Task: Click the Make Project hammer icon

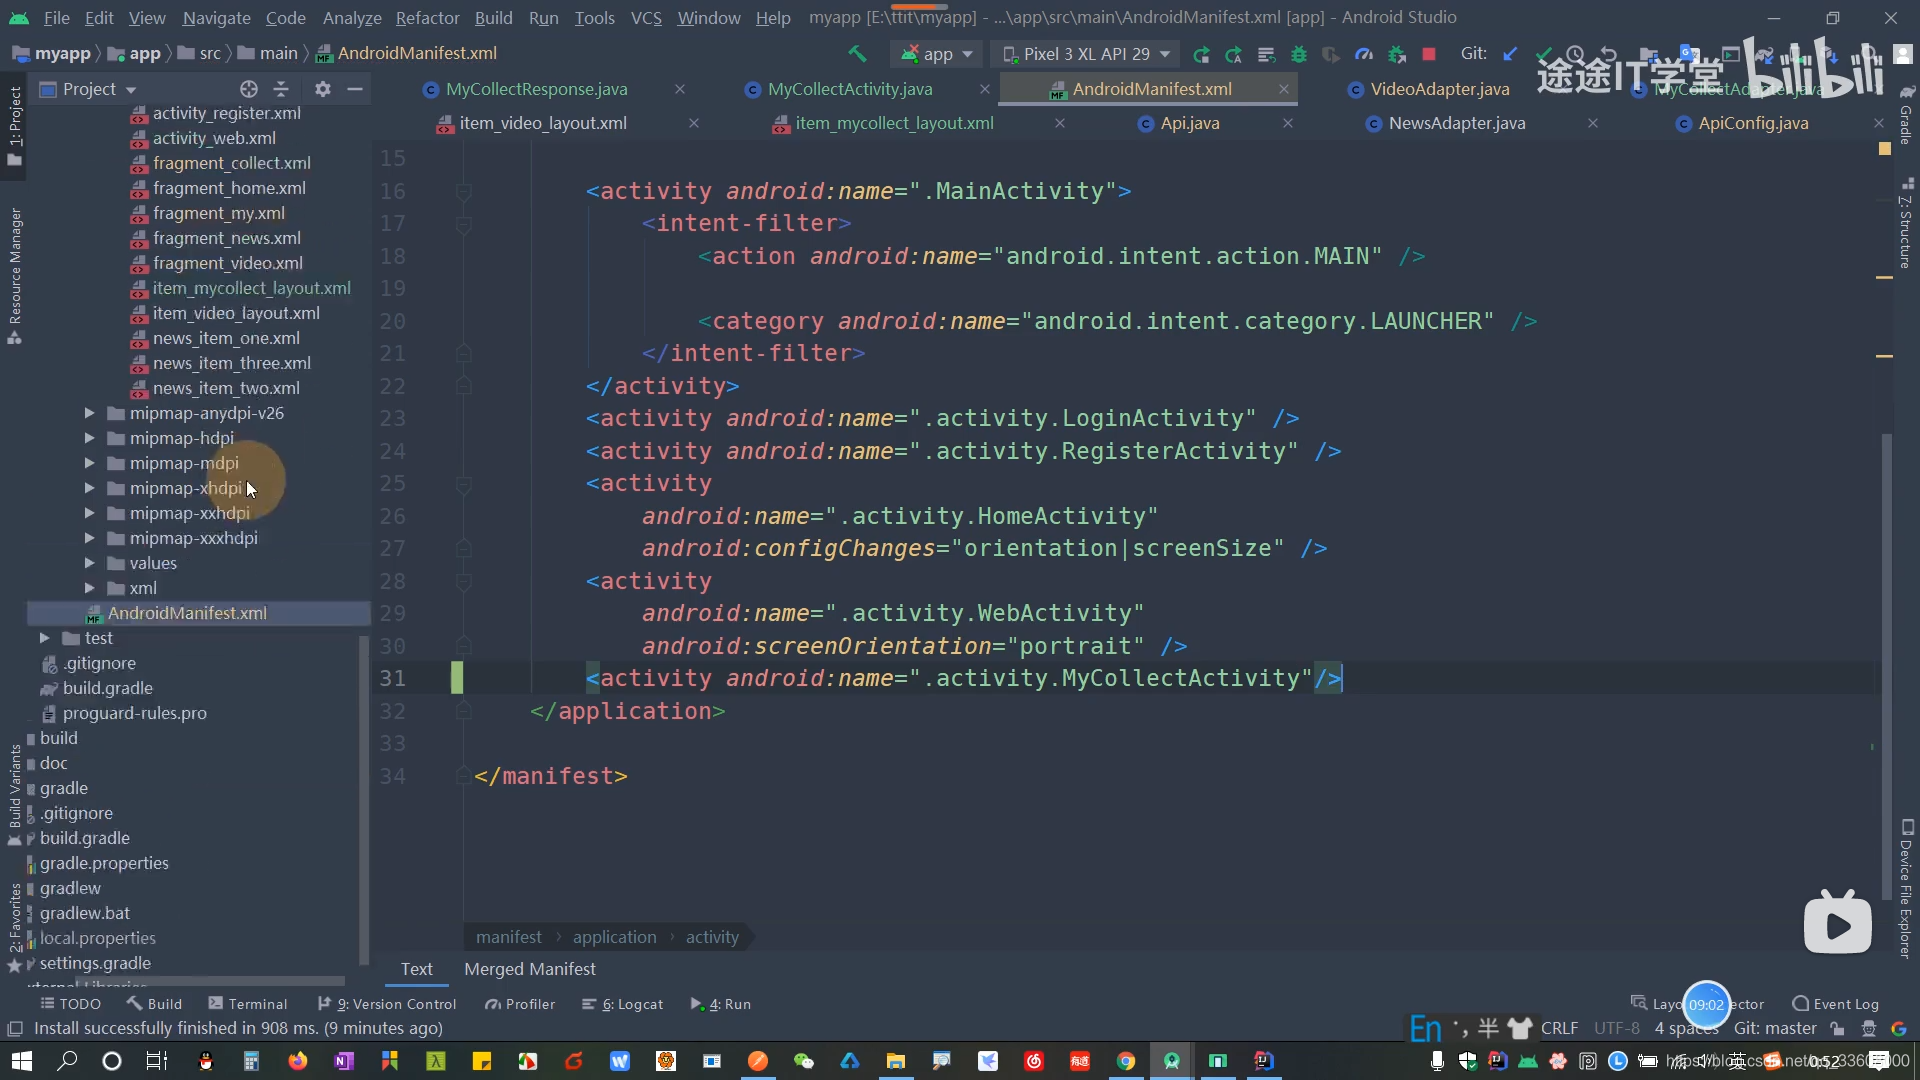Action: [x=857, y=54]
